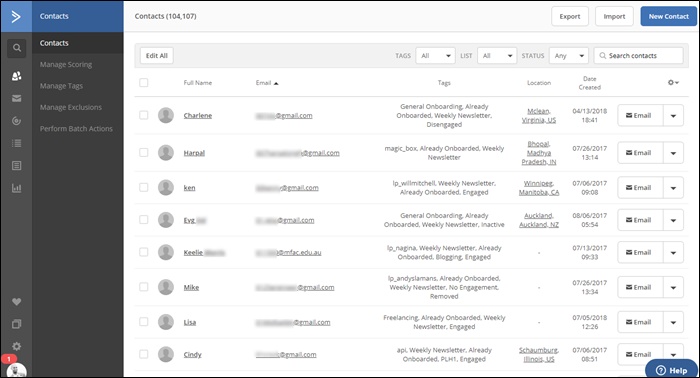Select the Contacts people icon in sidebar
This screenshot has height=378, width=700.
tap(17, 76)
